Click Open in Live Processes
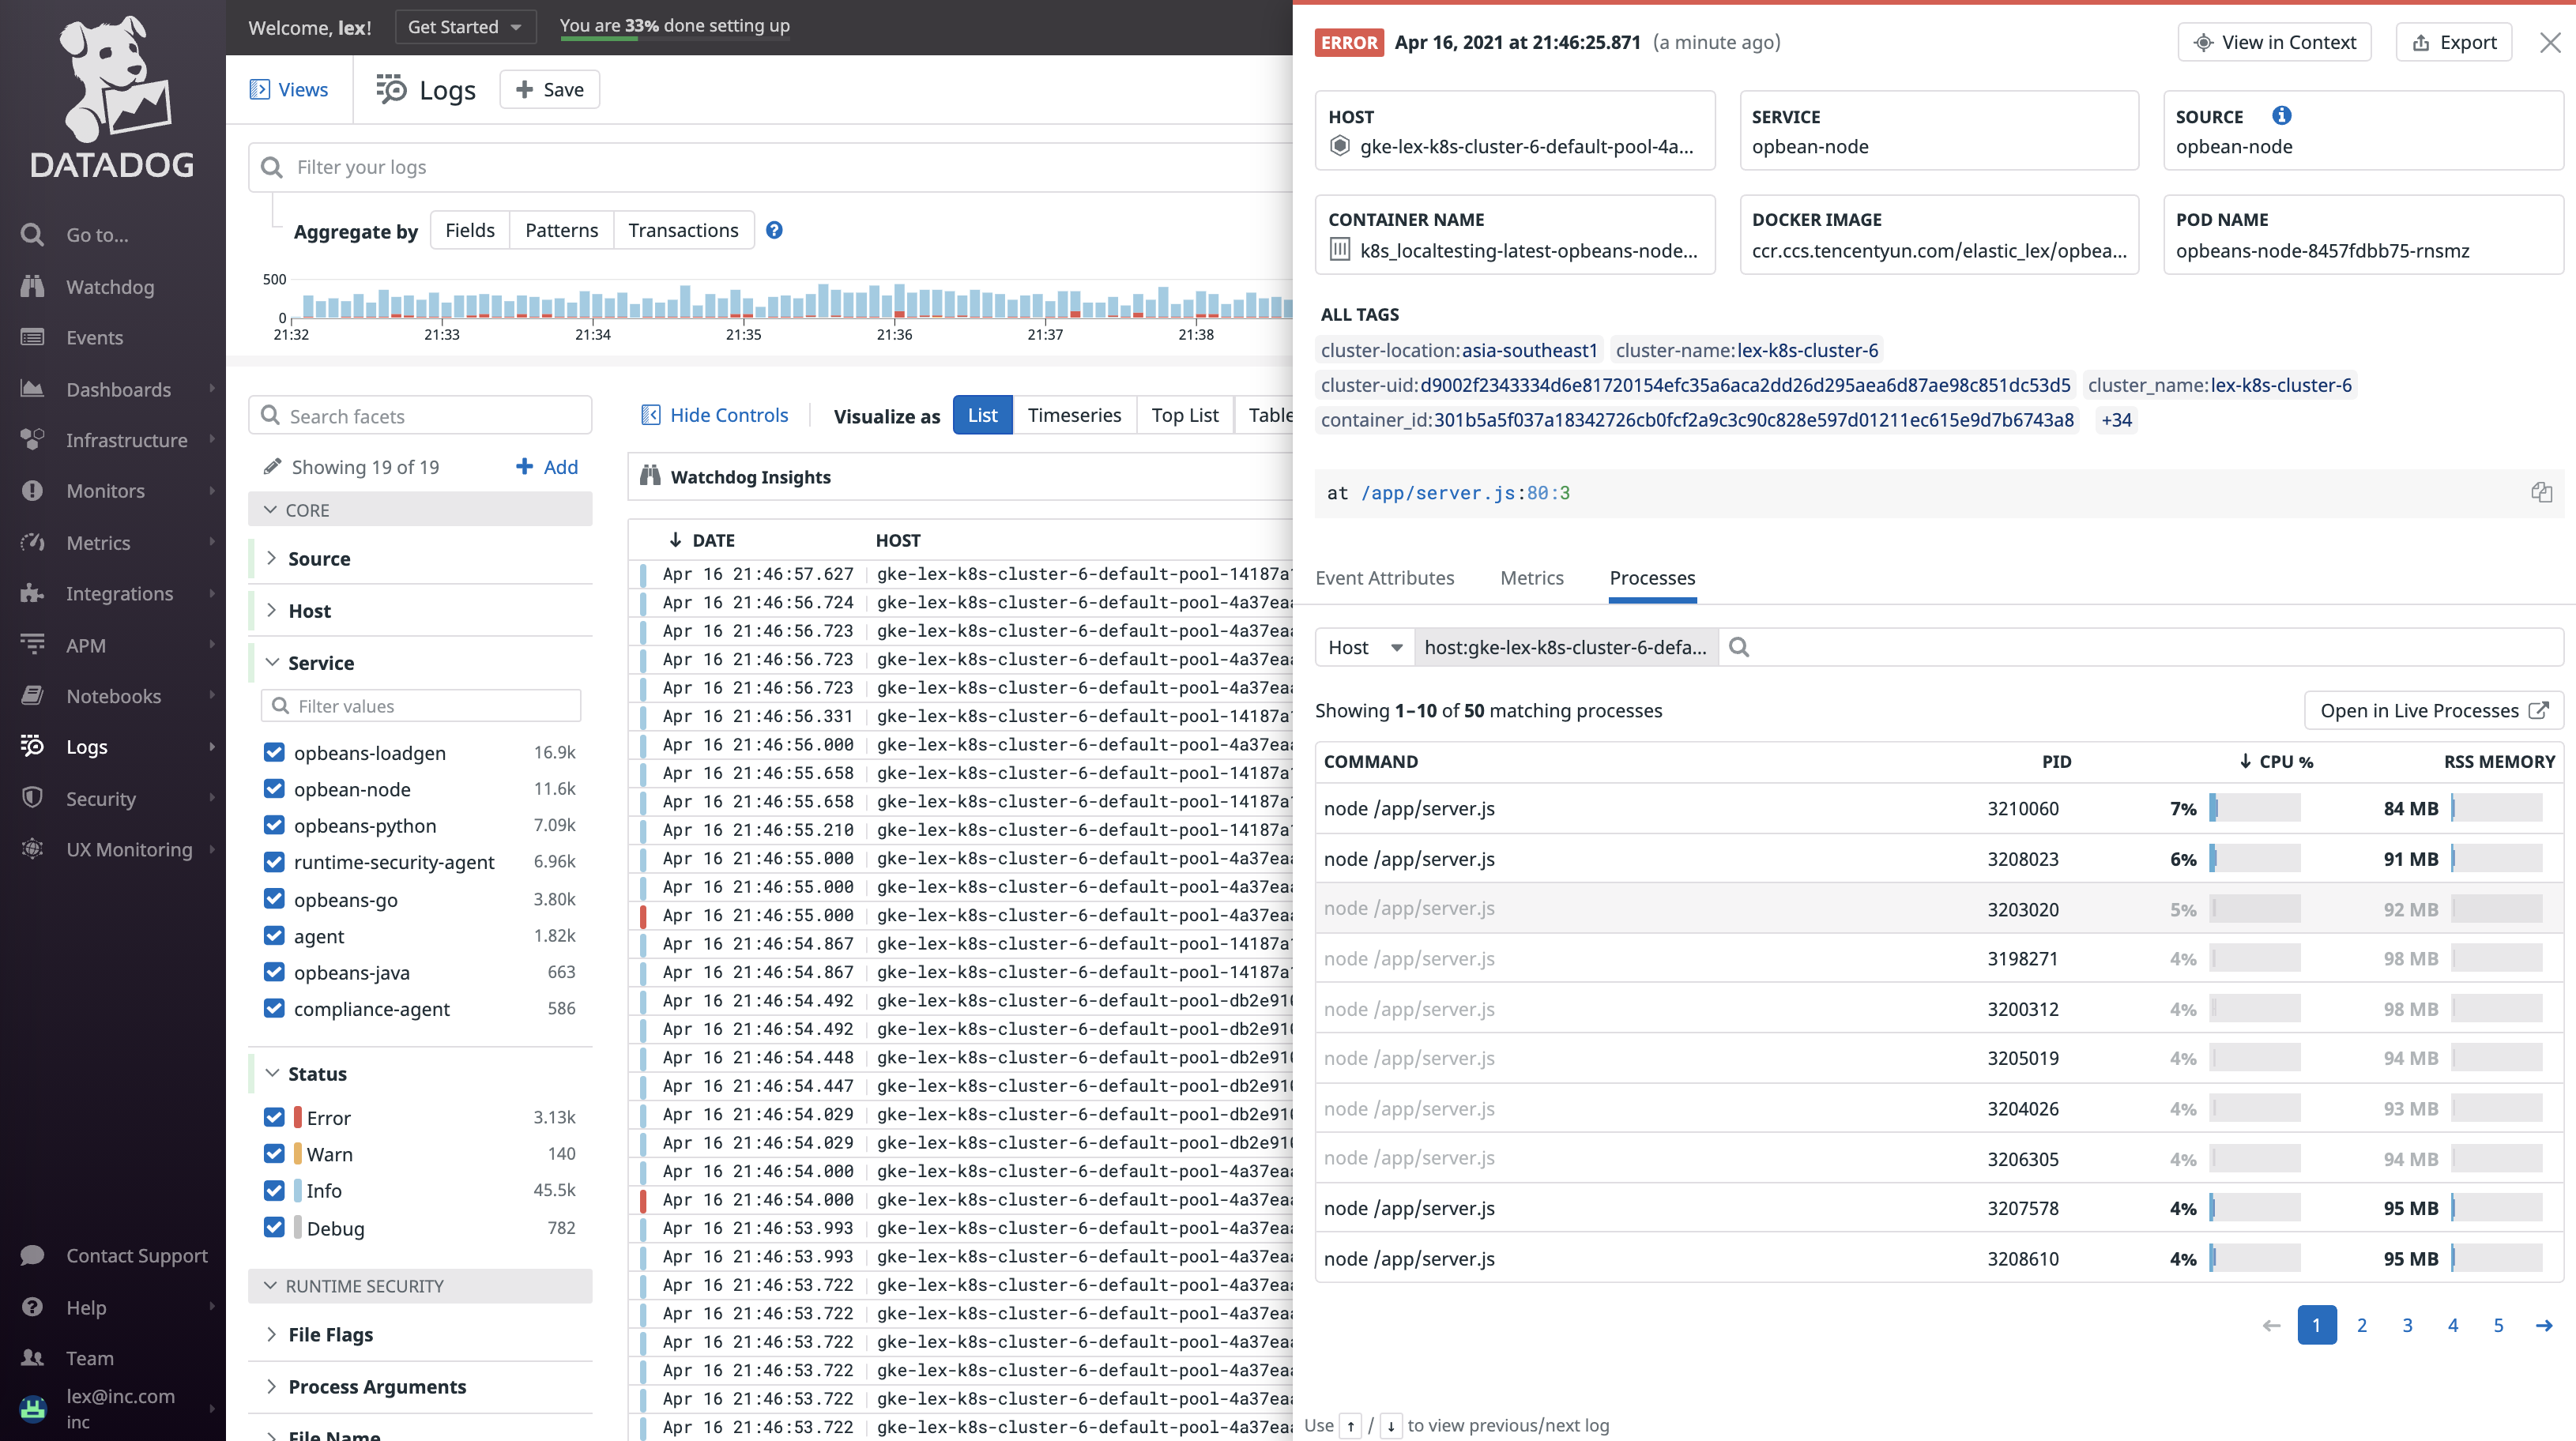The image size is (2576, 1441). coord(2433,710)
